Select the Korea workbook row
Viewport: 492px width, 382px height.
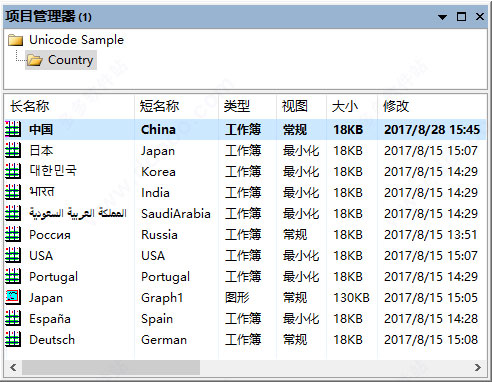tap(245, 171)
